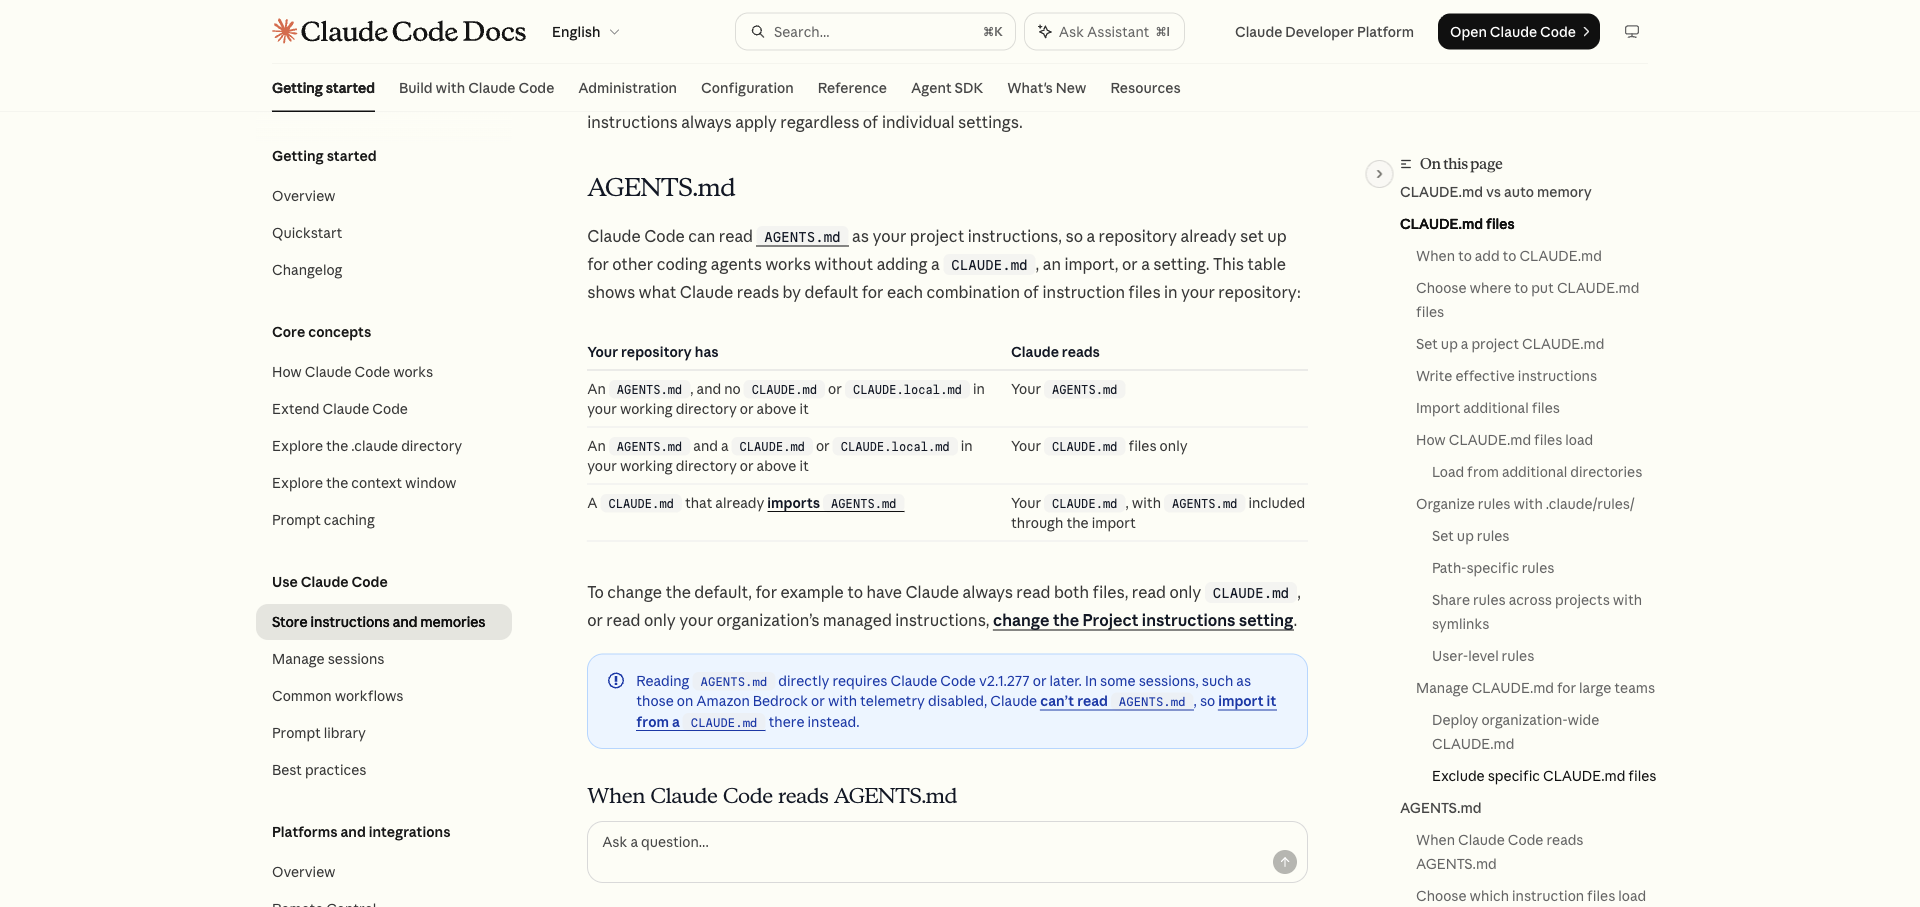
Task: Click the Open Claude Code button
Action: coord(1519,32)
